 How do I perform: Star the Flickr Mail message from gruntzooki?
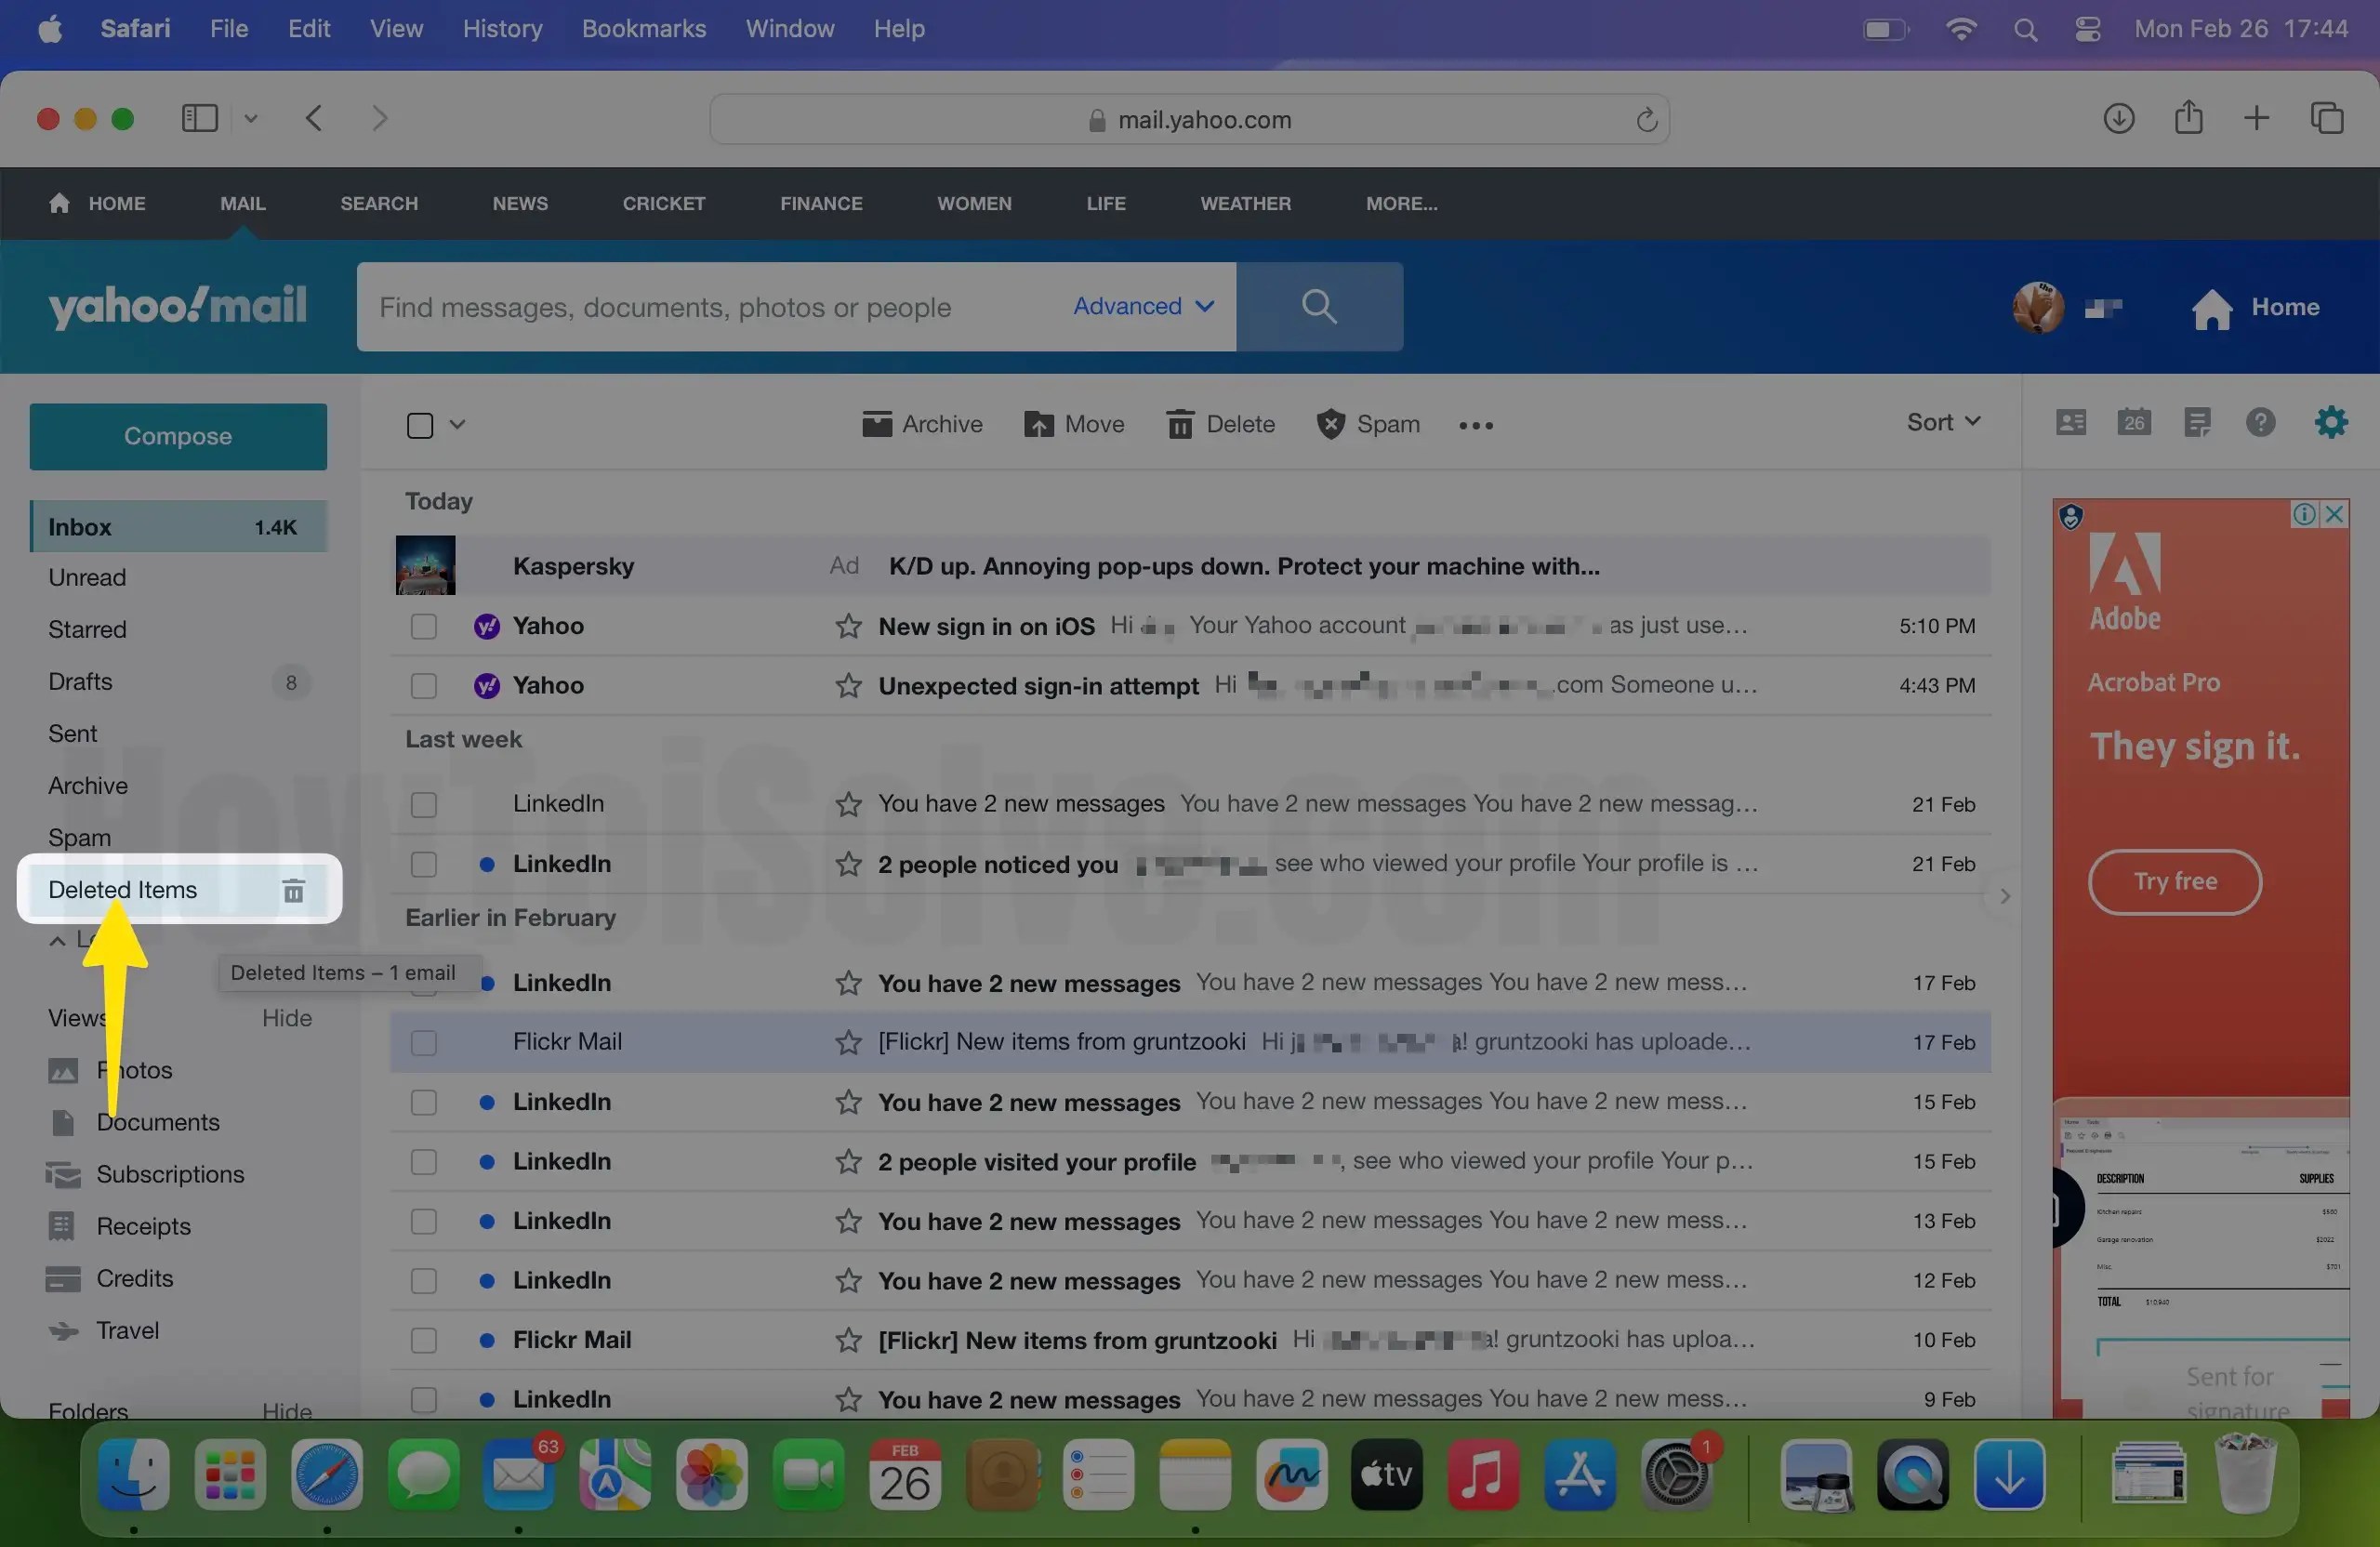848,1041
